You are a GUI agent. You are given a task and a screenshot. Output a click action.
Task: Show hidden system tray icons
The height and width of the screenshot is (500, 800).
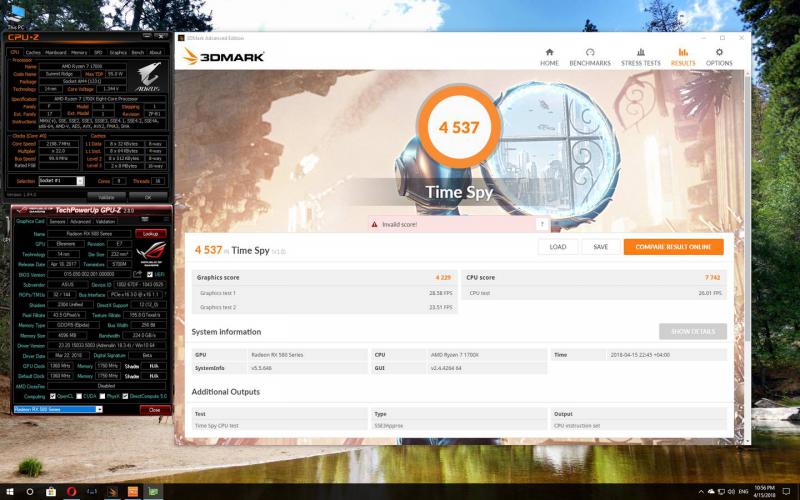click(x=699, y=492)
